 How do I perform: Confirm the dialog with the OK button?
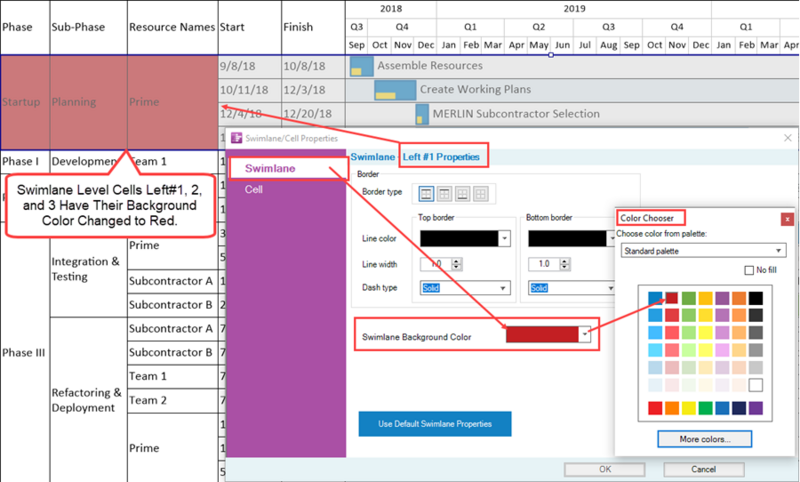point(605,469)
